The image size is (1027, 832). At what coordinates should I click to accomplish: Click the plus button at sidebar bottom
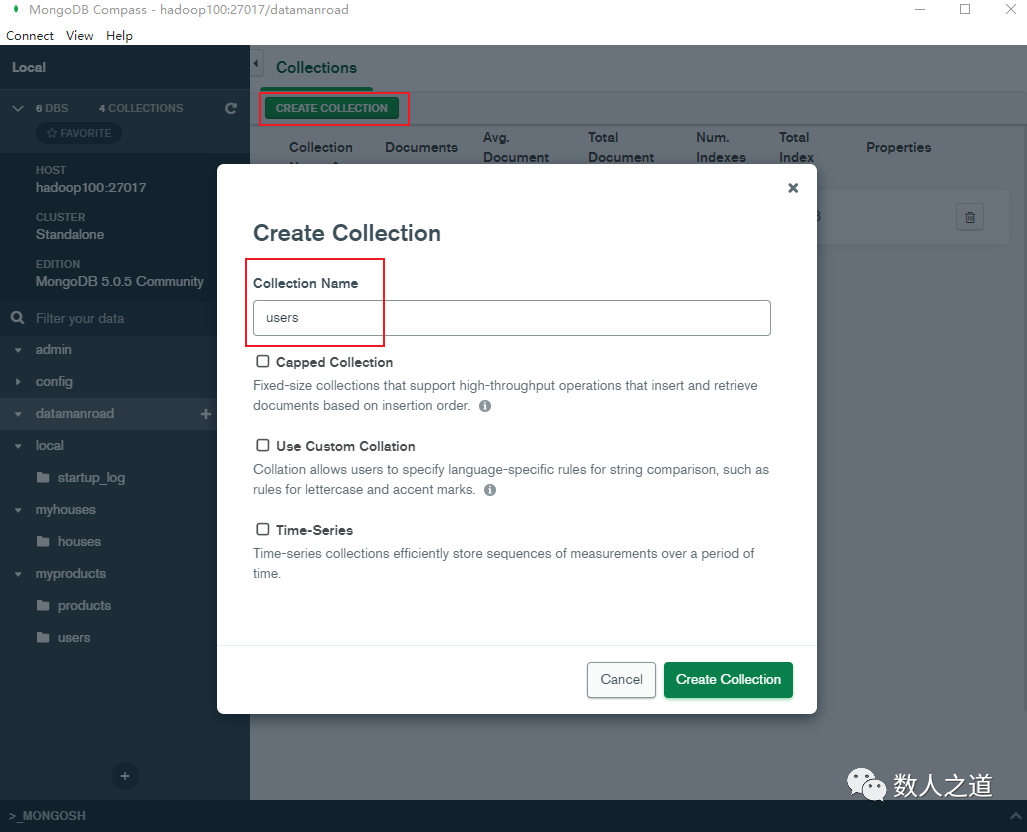[x=124, y=776]
